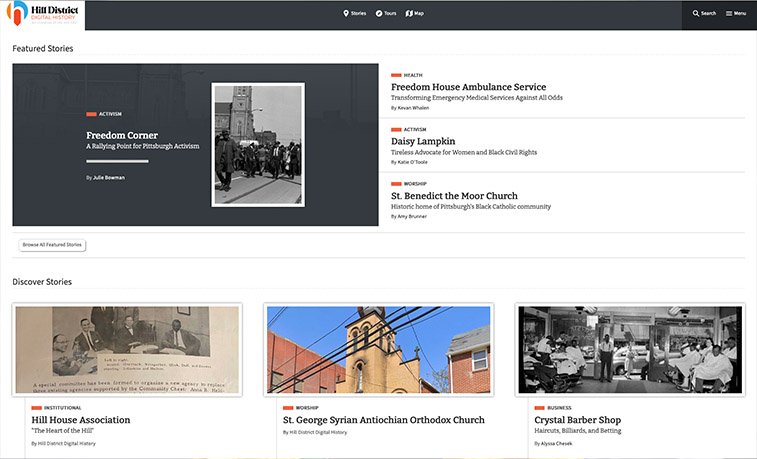Click the Tours compass icon in navigation

pyautogui.click(x=379, y=14)
